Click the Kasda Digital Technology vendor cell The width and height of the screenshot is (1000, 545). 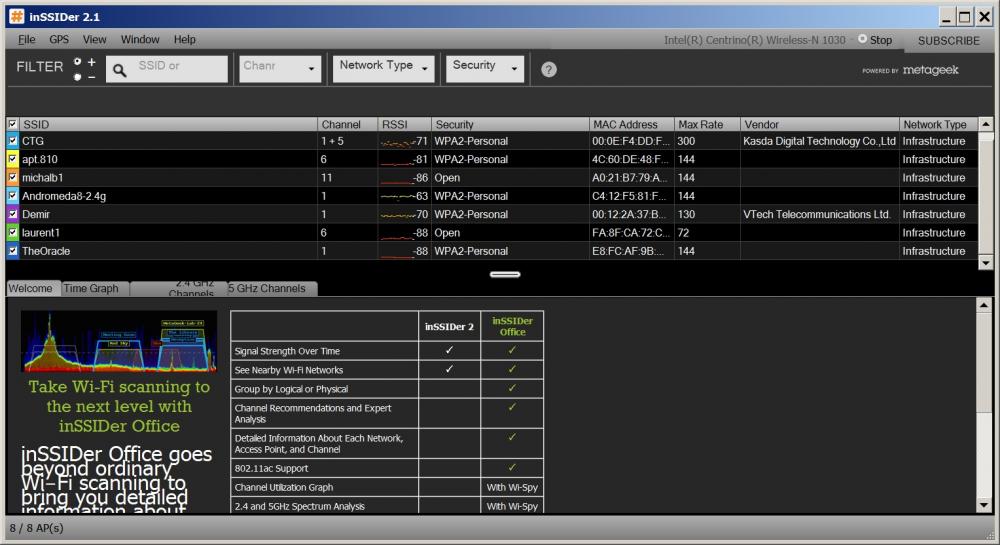click(x=819, y=141)
